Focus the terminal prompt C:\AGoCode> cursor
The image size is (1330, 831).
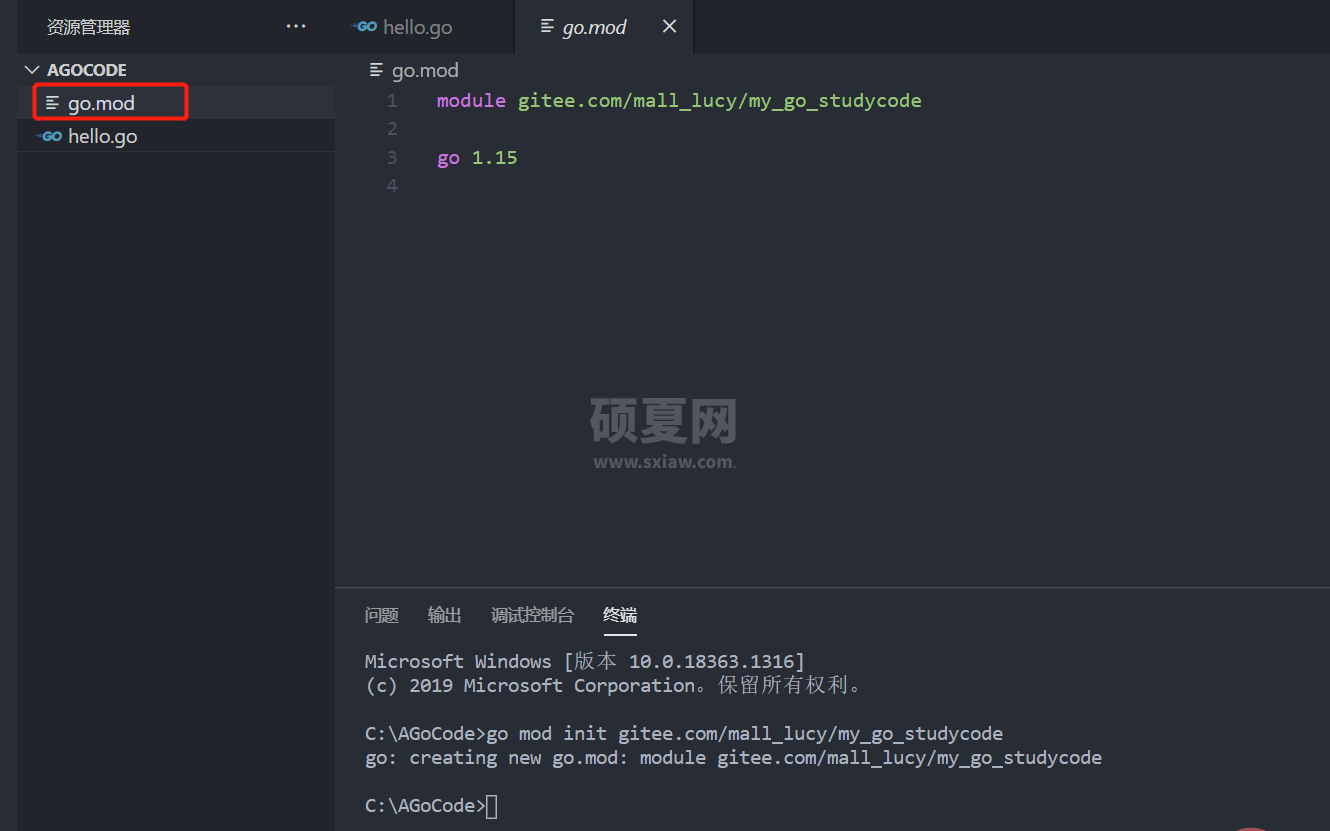(491, 806)
